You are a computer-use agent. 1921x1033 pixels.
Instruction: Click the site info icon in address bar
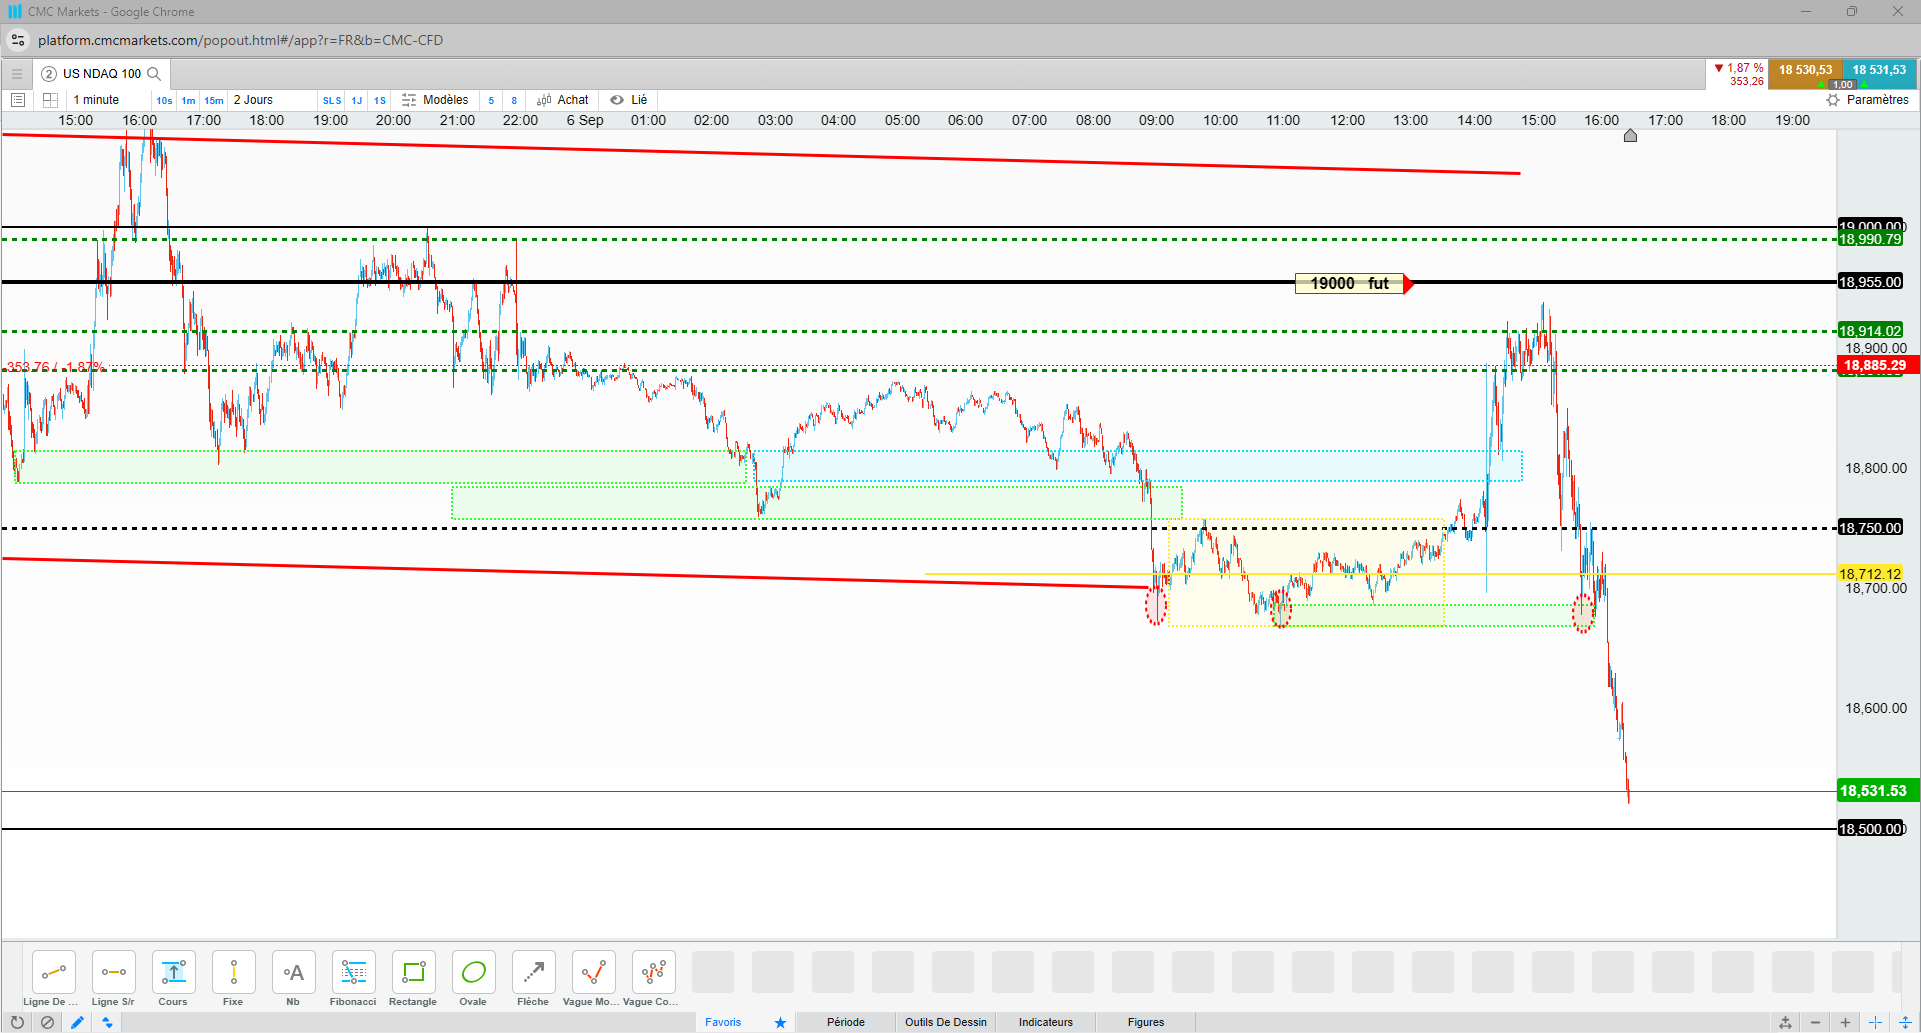click(18, 40)
